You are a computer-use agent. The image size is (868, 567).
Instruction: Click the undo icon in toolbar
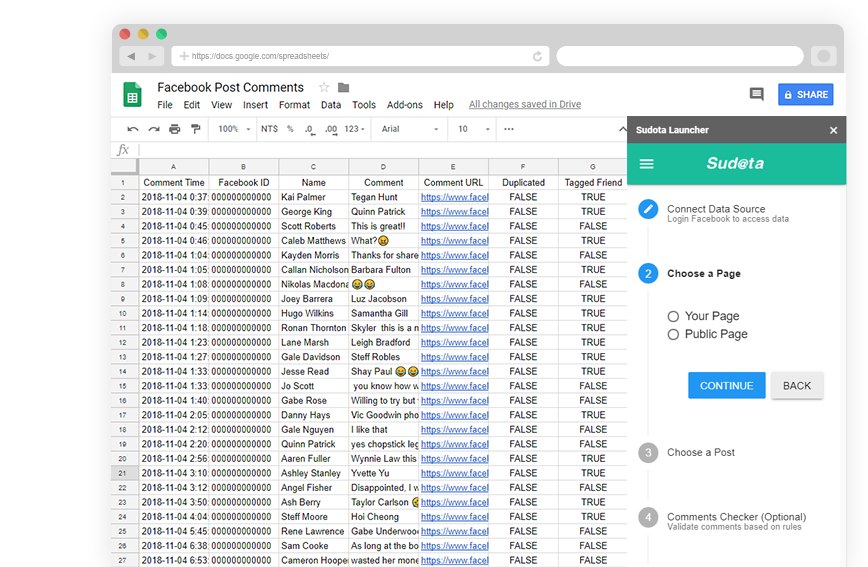[133, 129]
